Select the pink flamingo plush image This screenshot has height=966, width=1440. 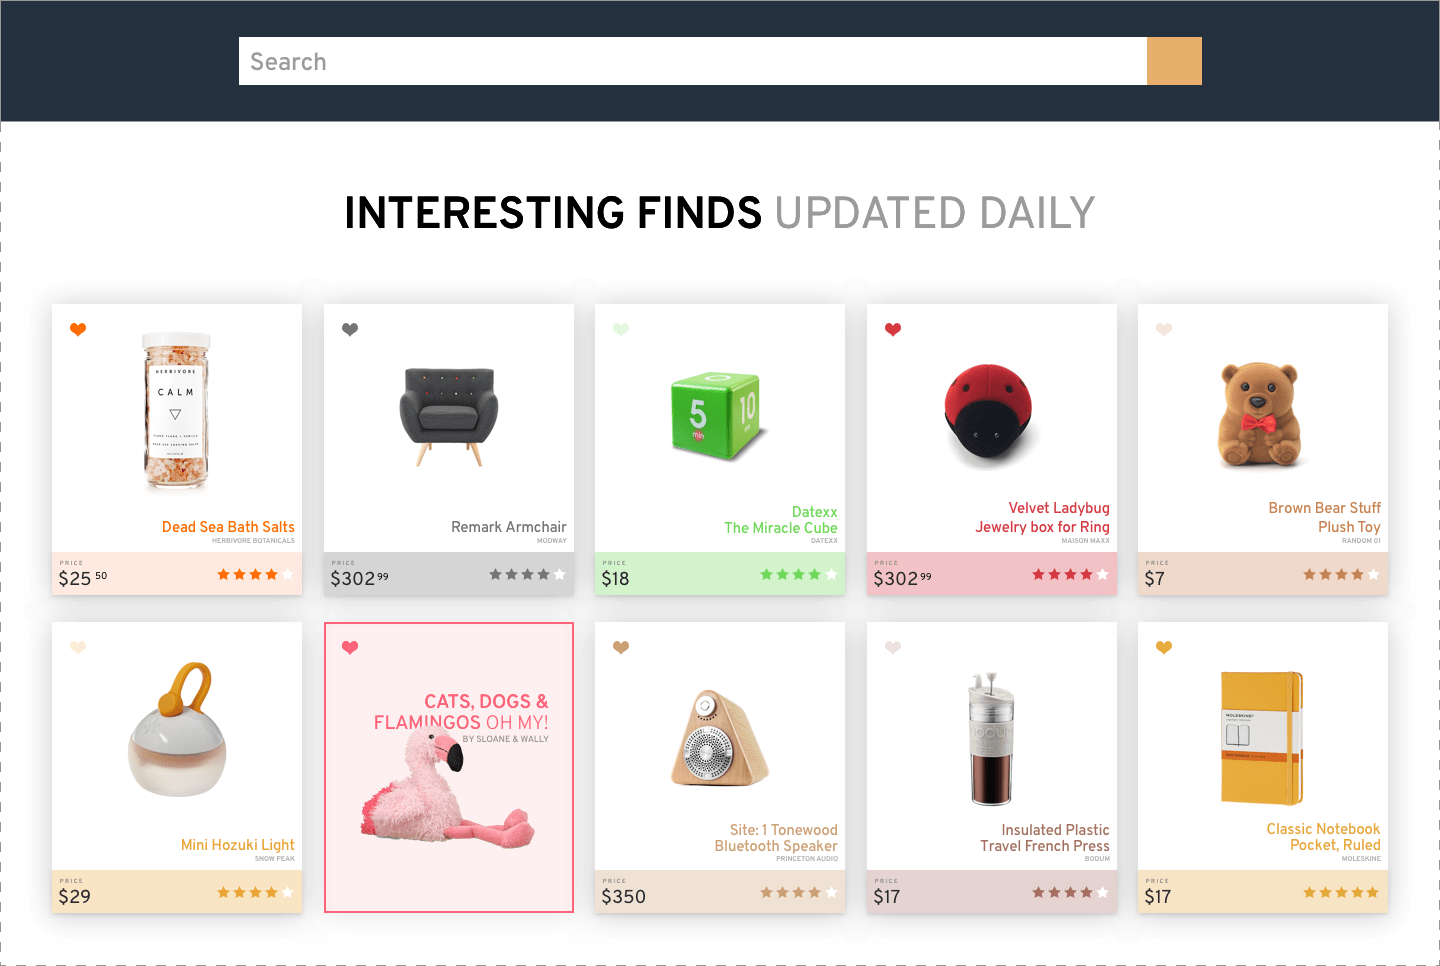448,789
